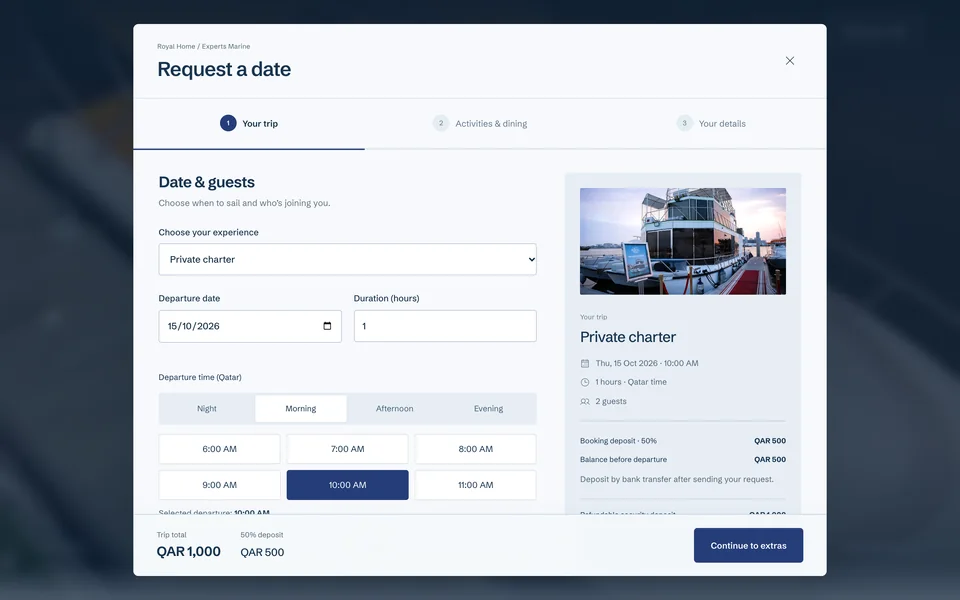This screenshot has width=960, height=600.
Task: Click the step 2 circle for Activities & dining
Action: [441, 123]
